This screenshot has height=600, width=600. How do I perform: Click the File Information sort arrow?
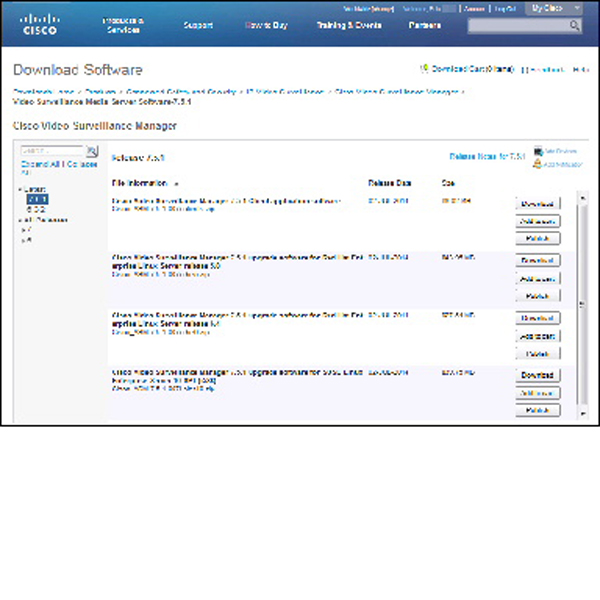point(176,184)
